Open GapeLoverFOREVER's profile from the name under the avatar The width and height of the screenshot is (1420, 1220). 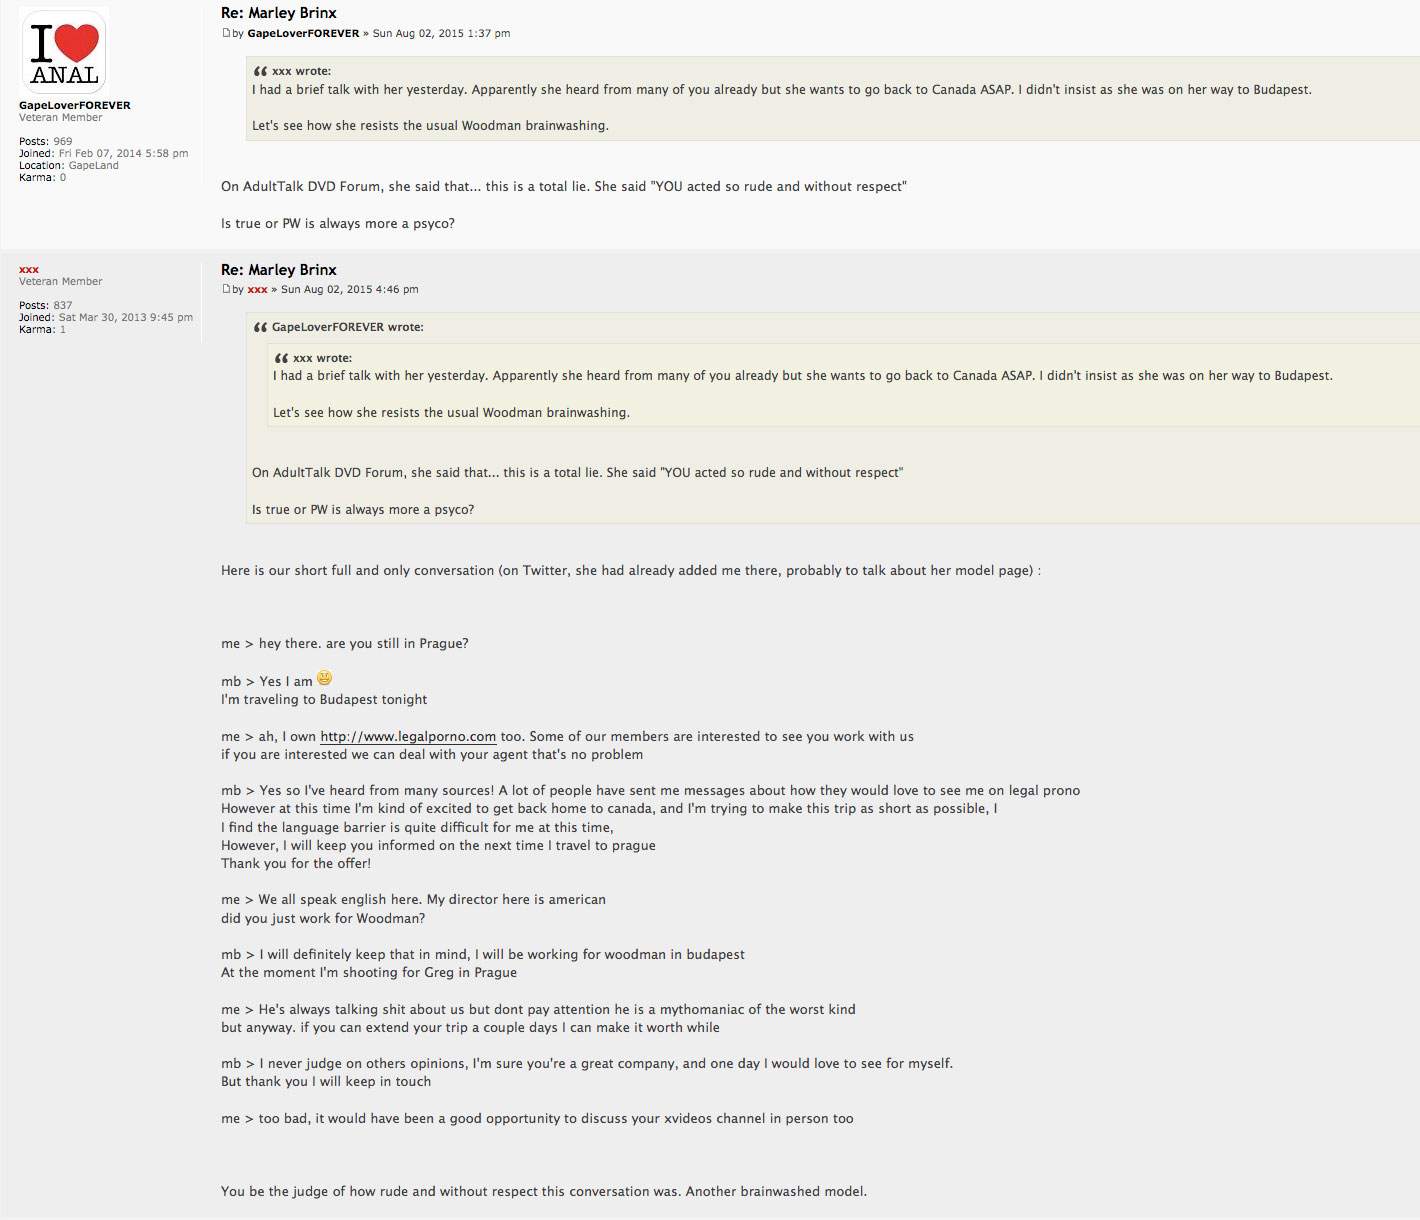[74, 105]
